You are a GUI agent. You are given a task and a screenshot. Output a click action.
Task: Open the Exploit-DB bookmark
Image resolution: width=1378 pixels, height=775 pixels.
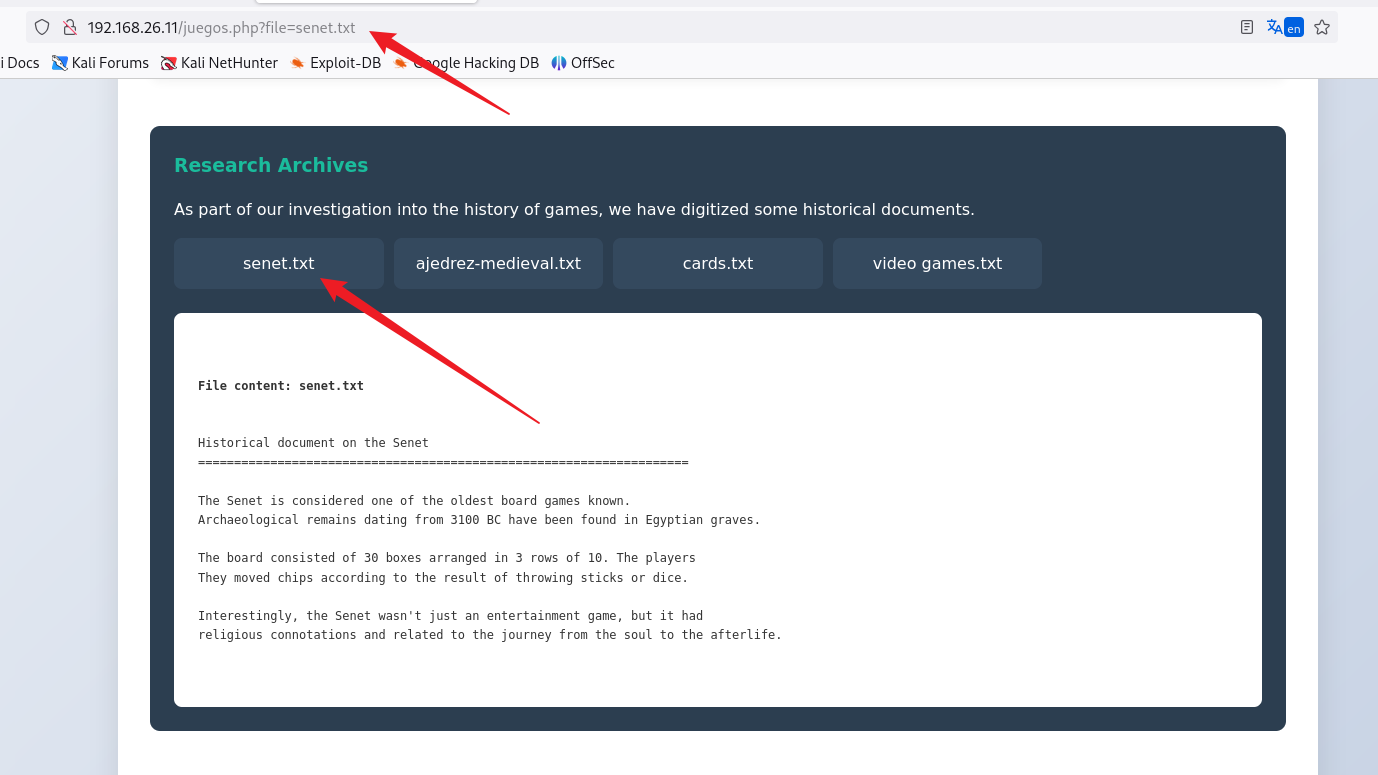(335, 63)
